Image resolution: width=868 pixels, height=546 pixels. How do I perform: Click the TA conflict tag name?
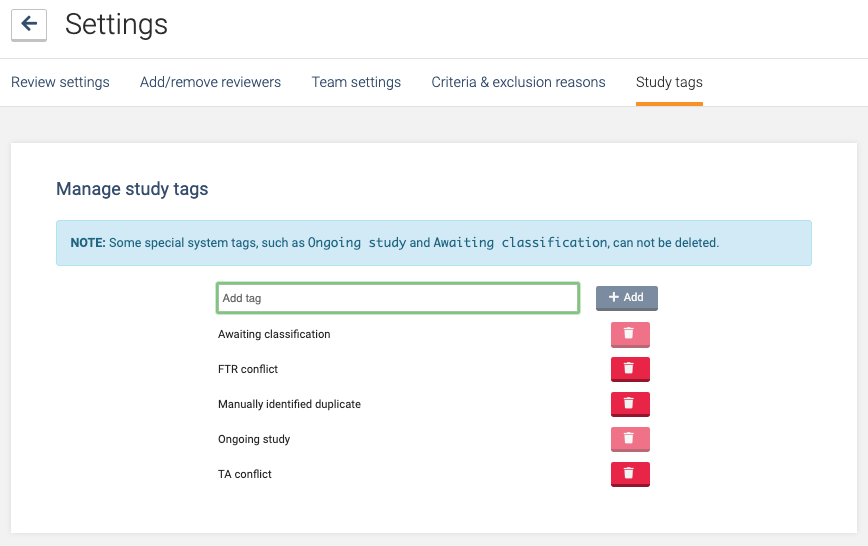245,474
